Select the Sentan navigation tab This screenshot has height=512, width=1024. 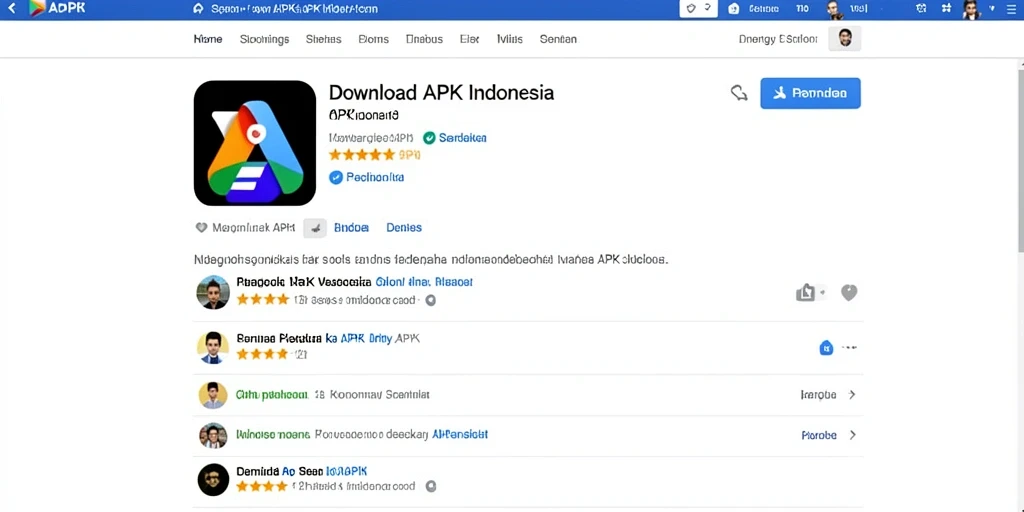[558, 39]
